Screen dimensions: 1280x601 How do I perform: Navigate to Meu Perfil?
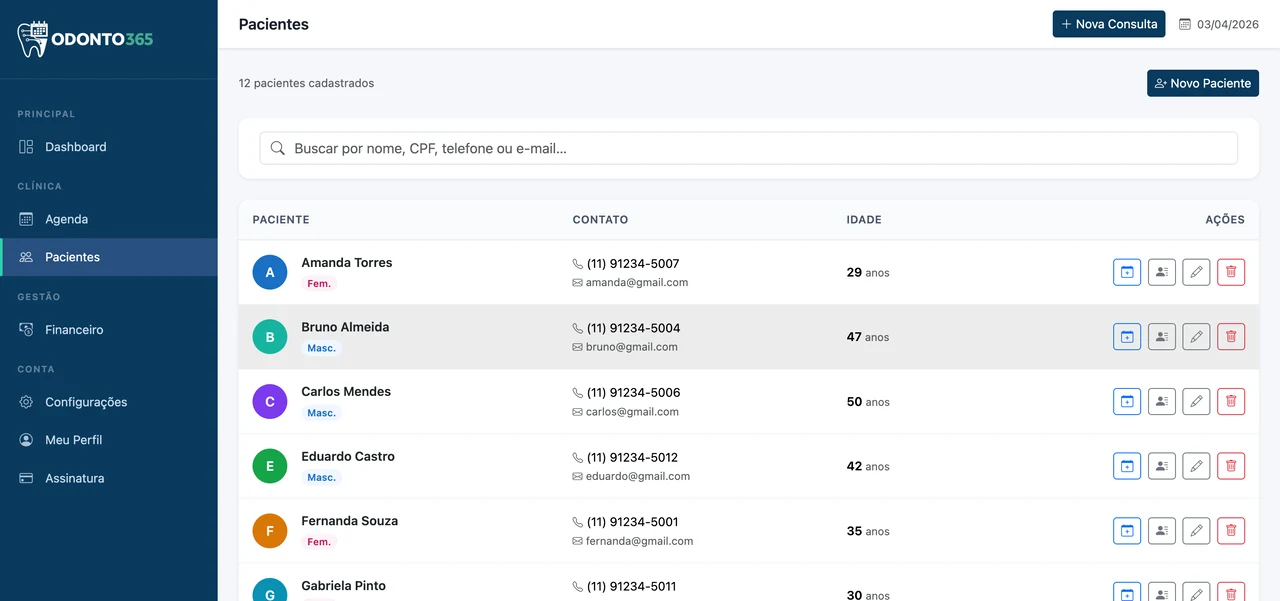pos(73,440)
